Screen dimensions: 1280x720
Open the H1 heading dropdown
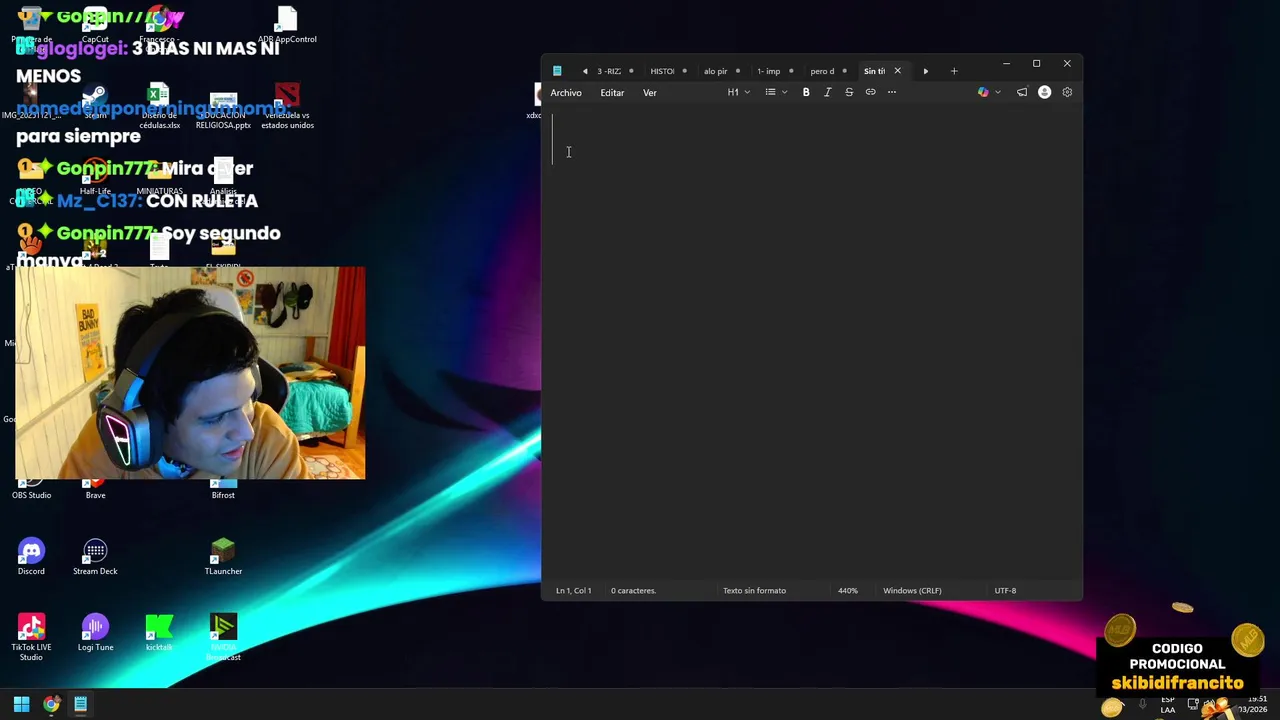point(738,92)
